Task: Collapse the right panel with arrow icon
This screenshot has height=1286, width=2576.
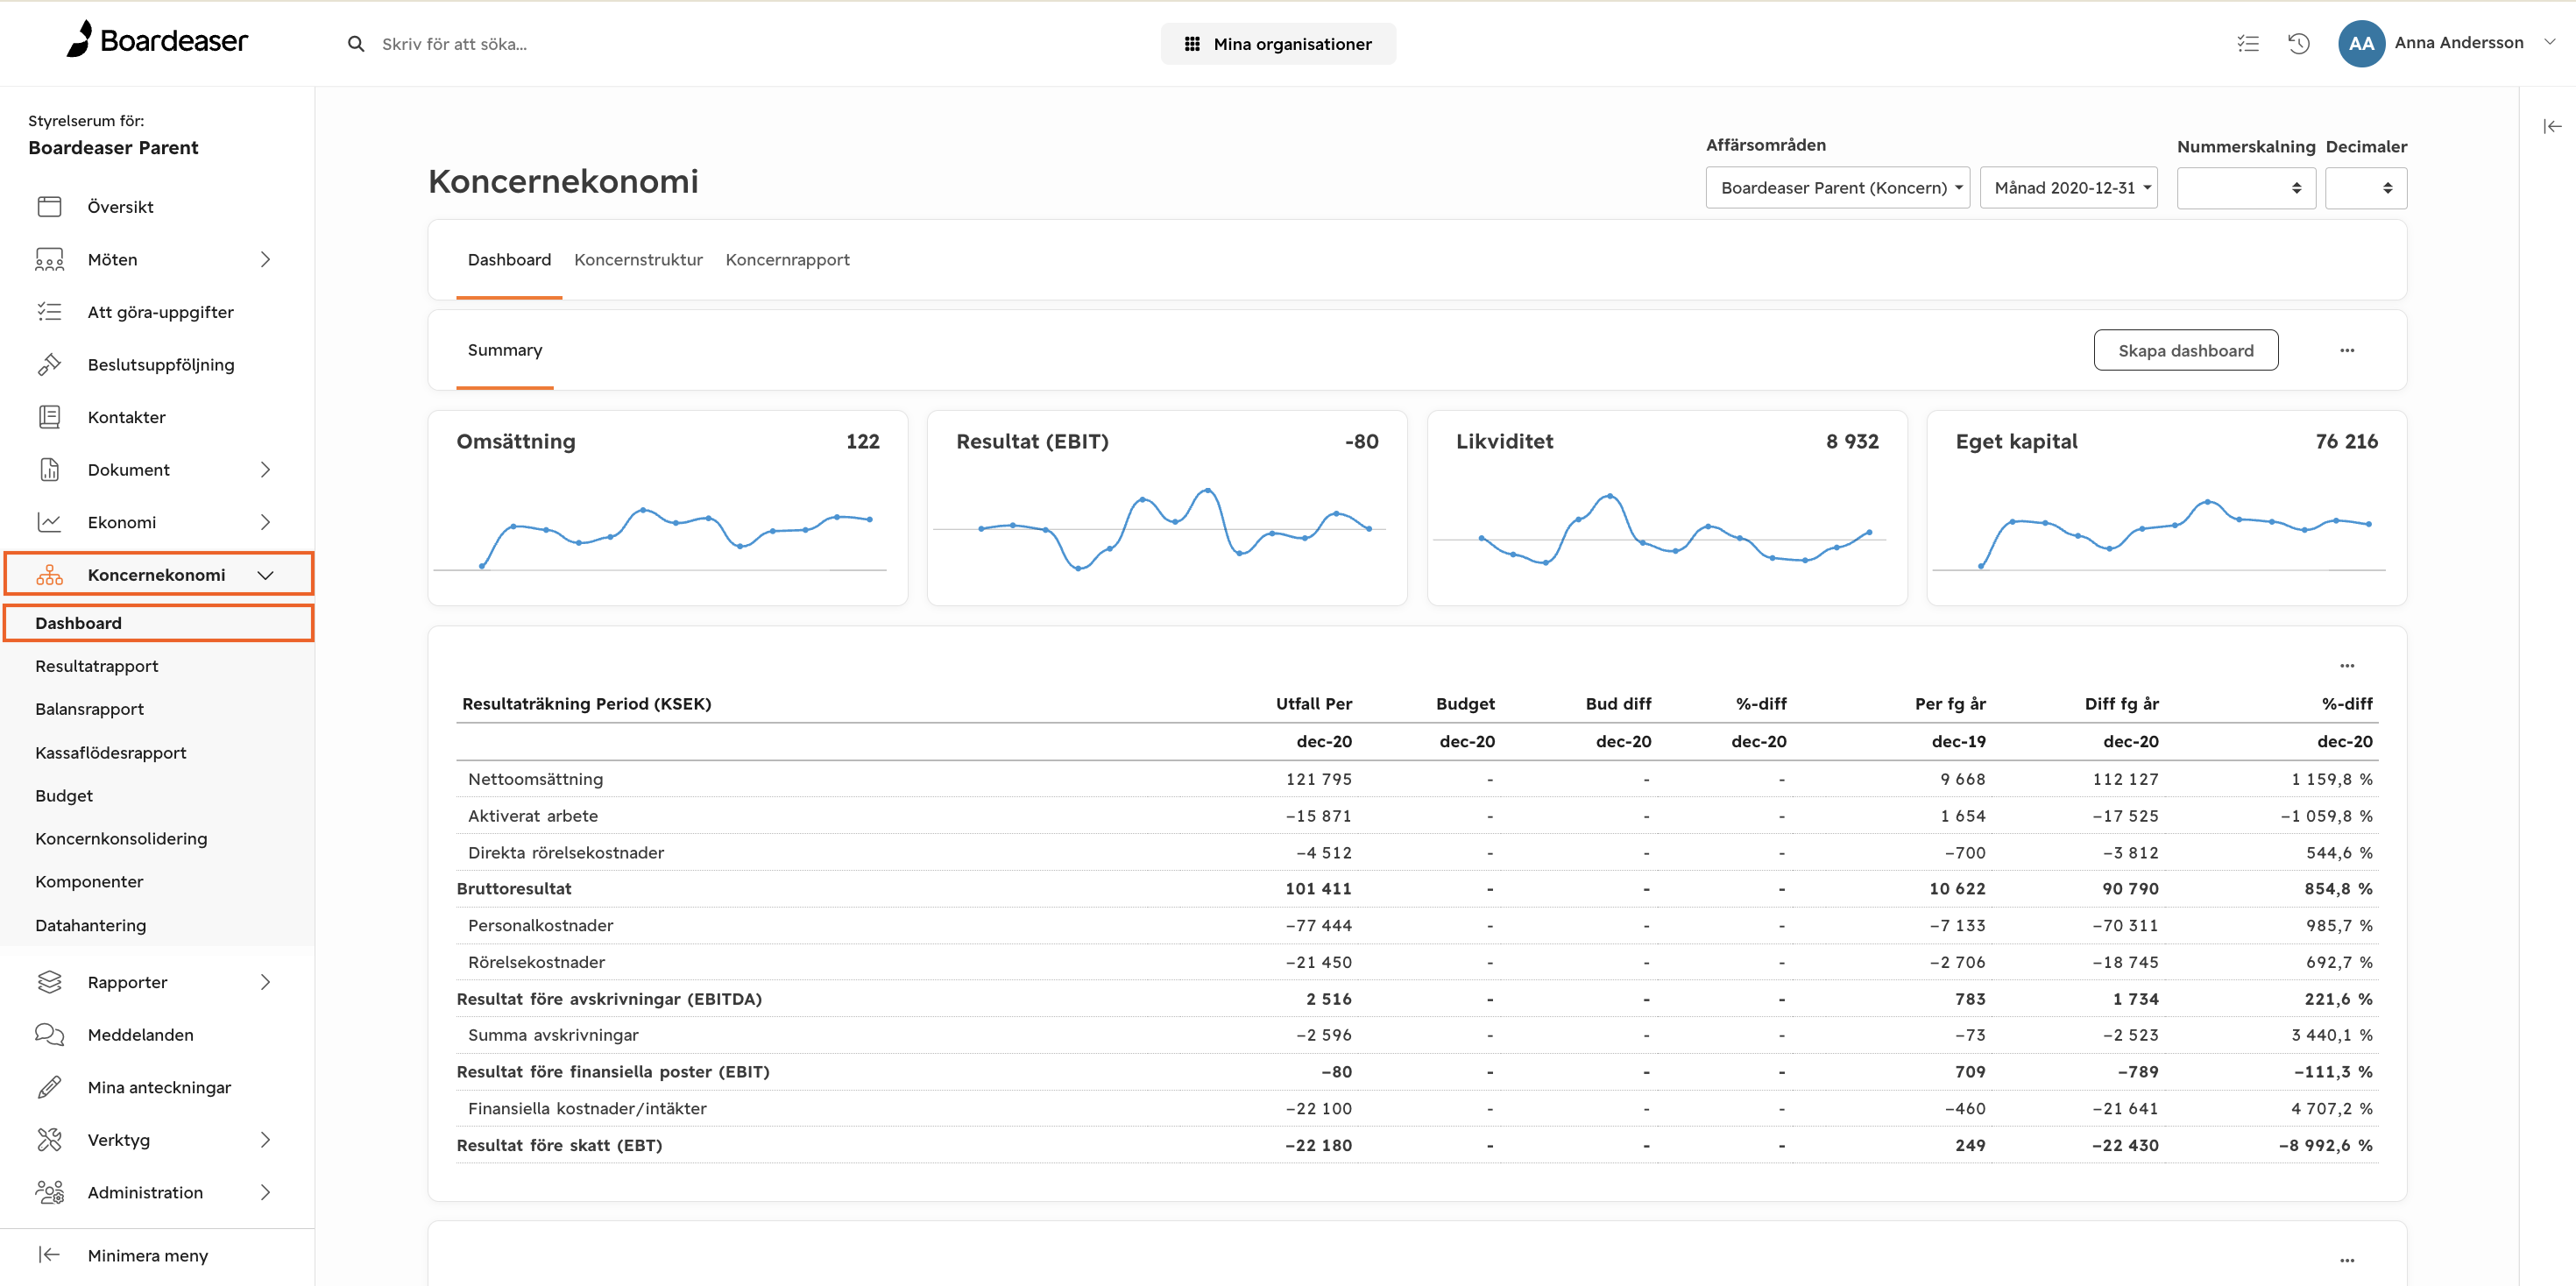Action: (2552, 126)
